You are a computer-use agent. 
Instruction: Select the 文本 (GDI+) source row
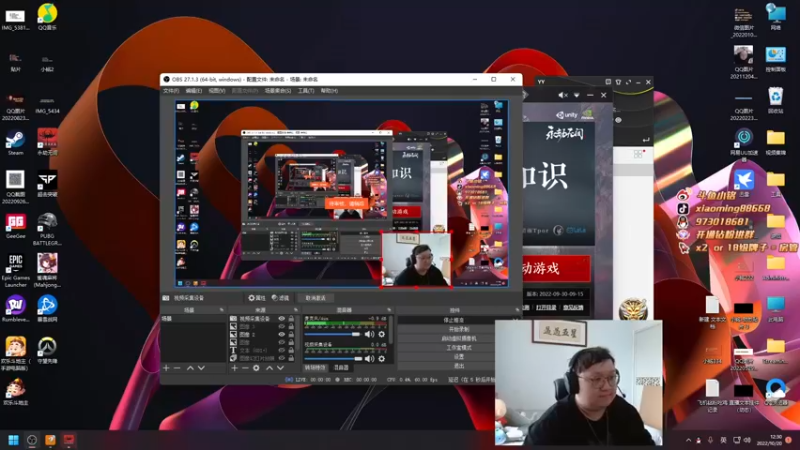click(x=263, y=351)
